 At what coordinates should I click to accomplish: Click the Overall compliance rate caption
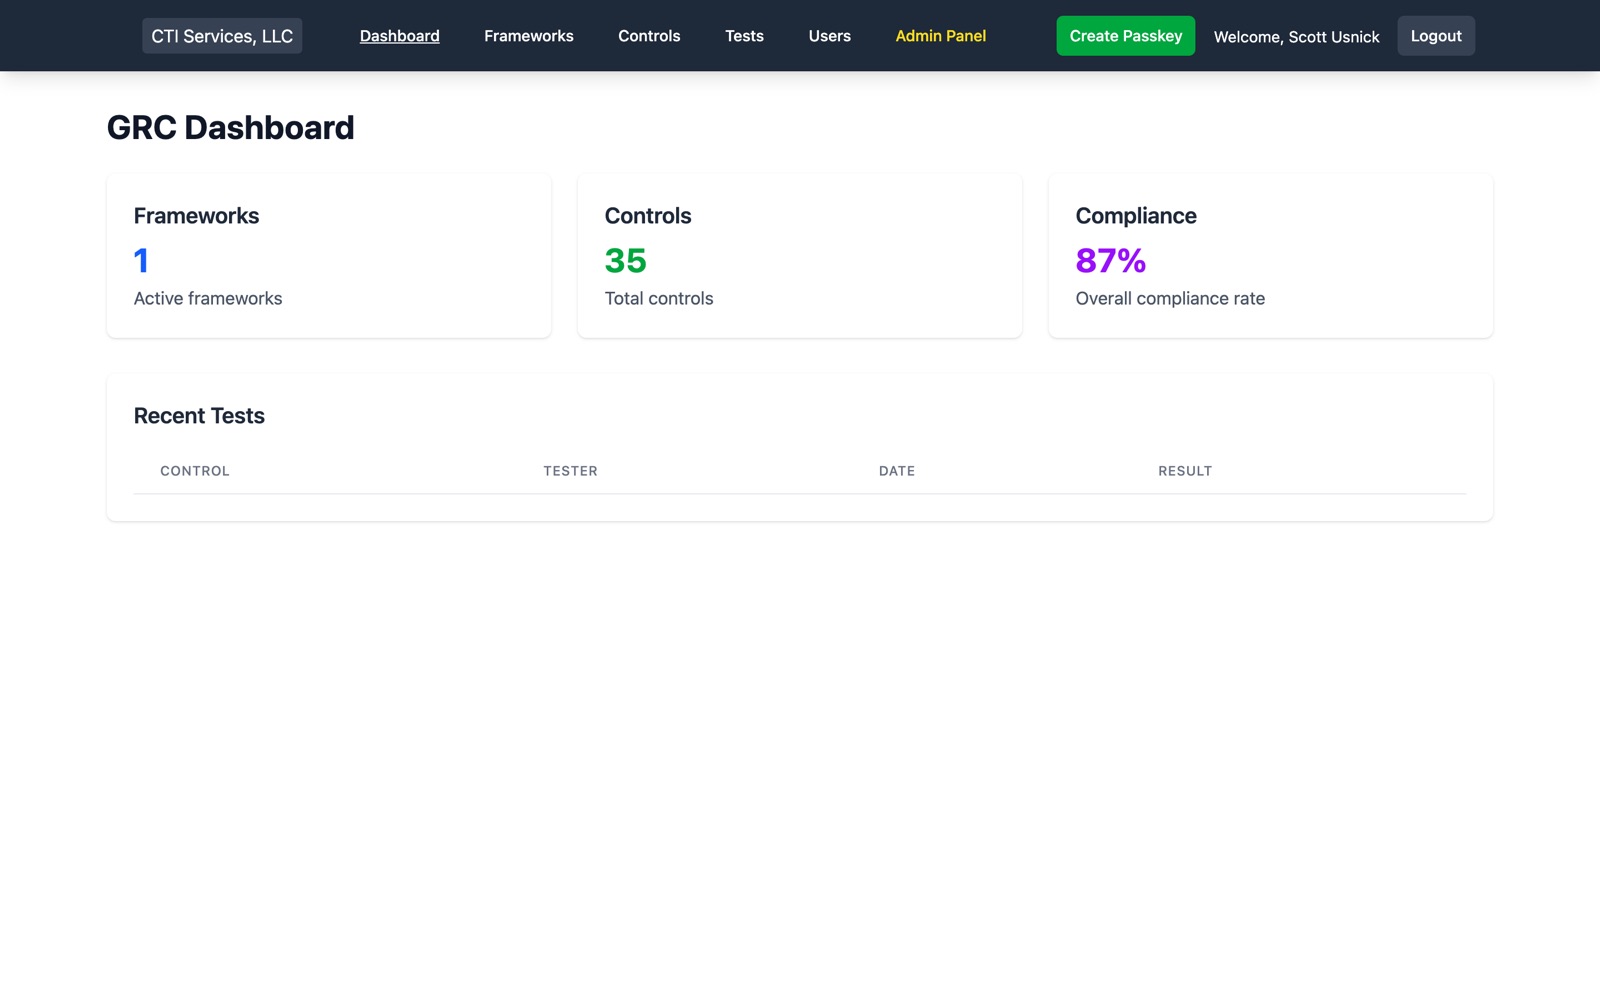[1170, 298]
